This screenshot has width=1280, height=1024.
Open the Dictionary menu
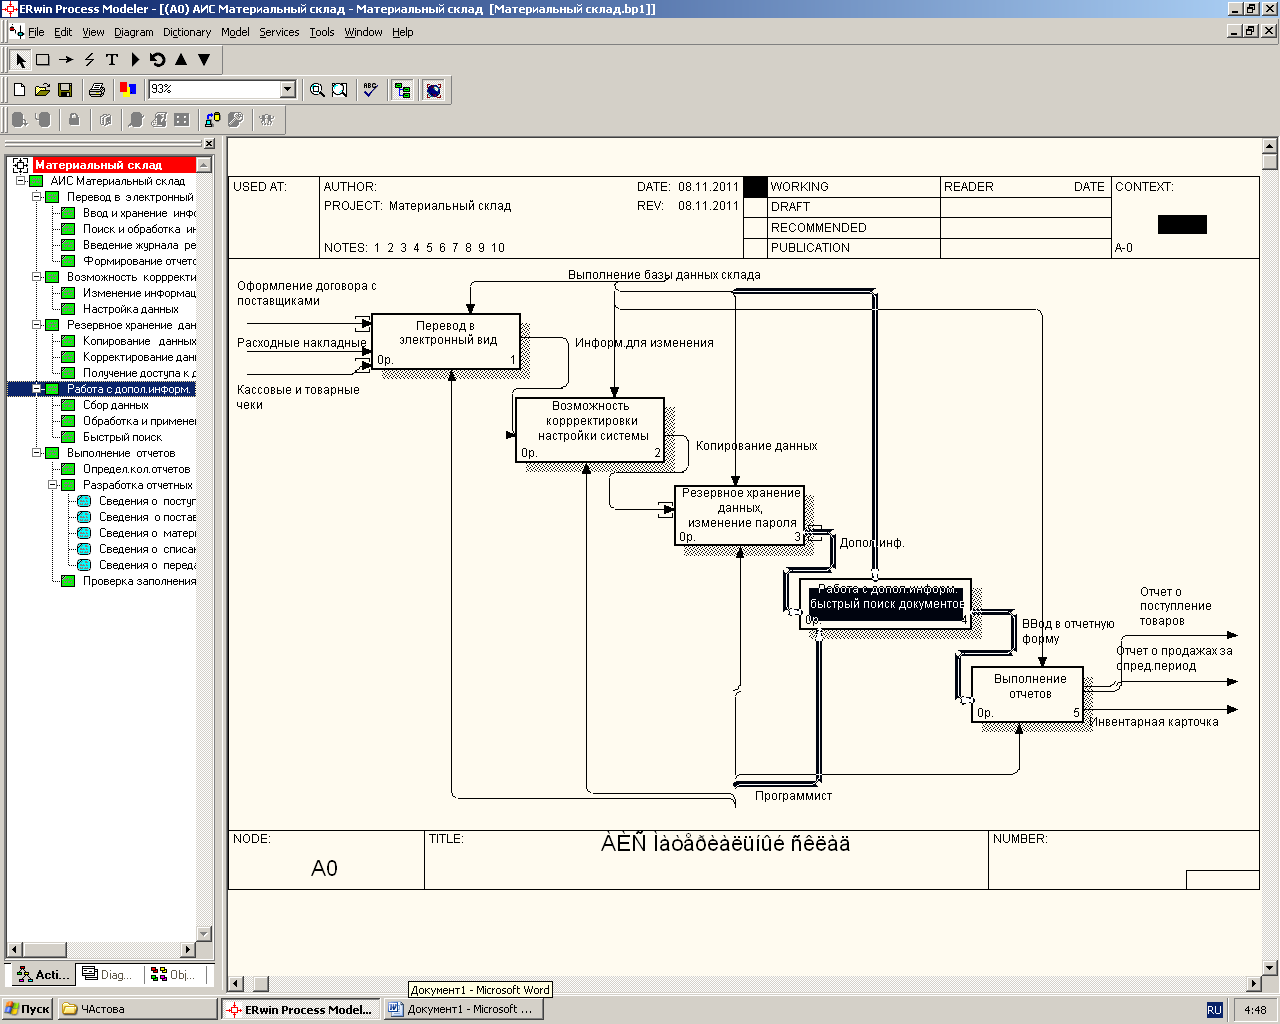coord(187,32)
